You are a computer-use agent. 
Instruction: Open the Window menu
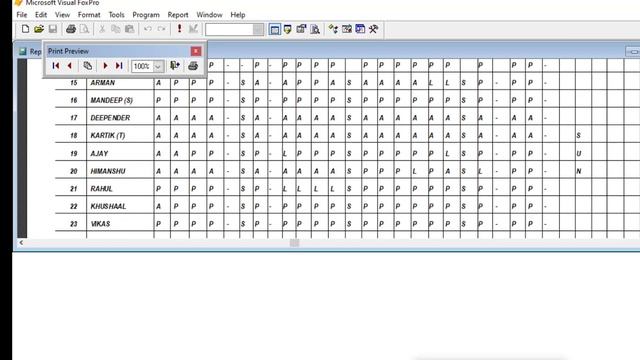coord(209,15)
